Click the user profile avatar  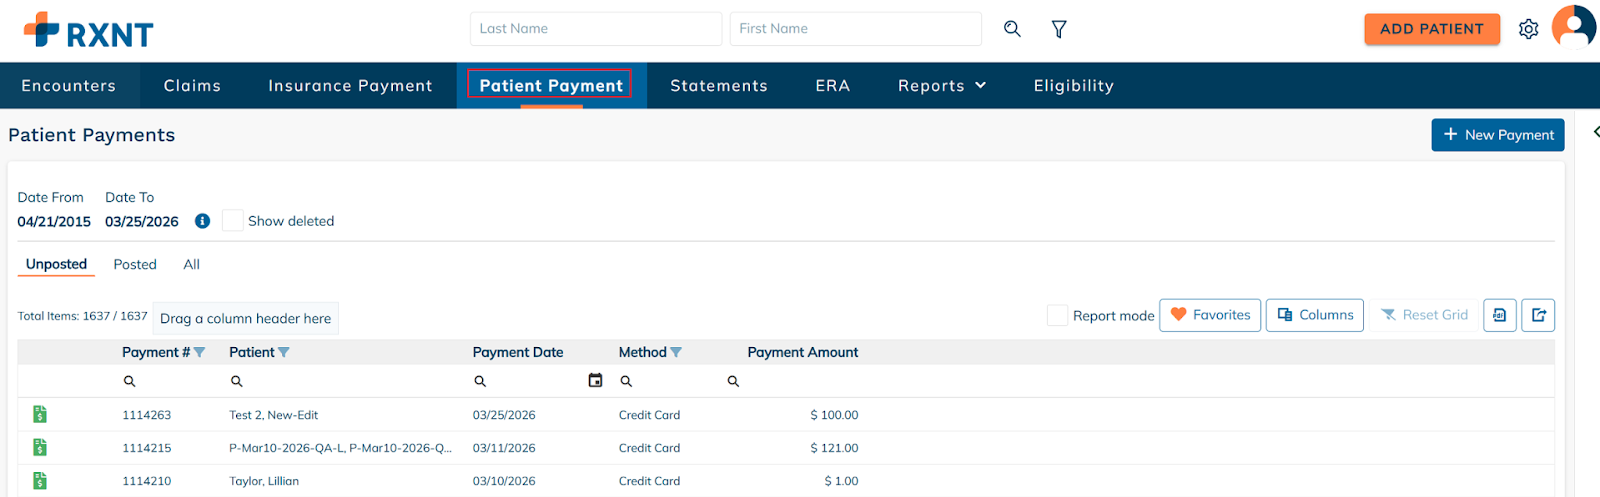(1573, 26)
